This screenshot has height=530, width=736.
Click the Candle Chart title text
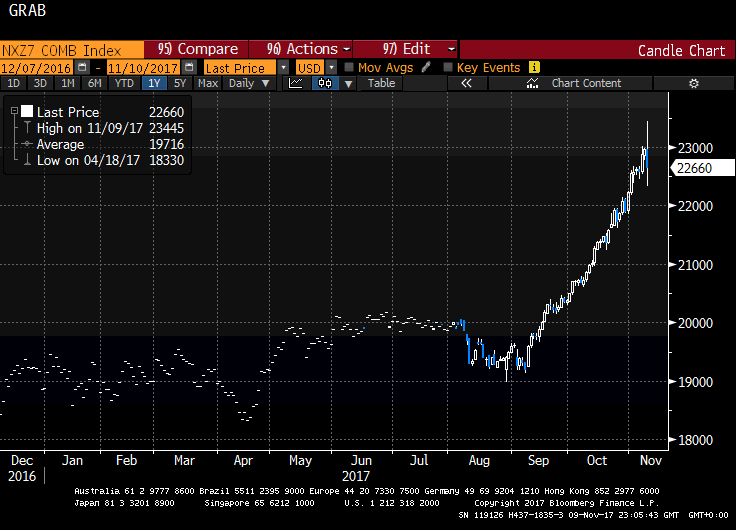click(681, 50)
